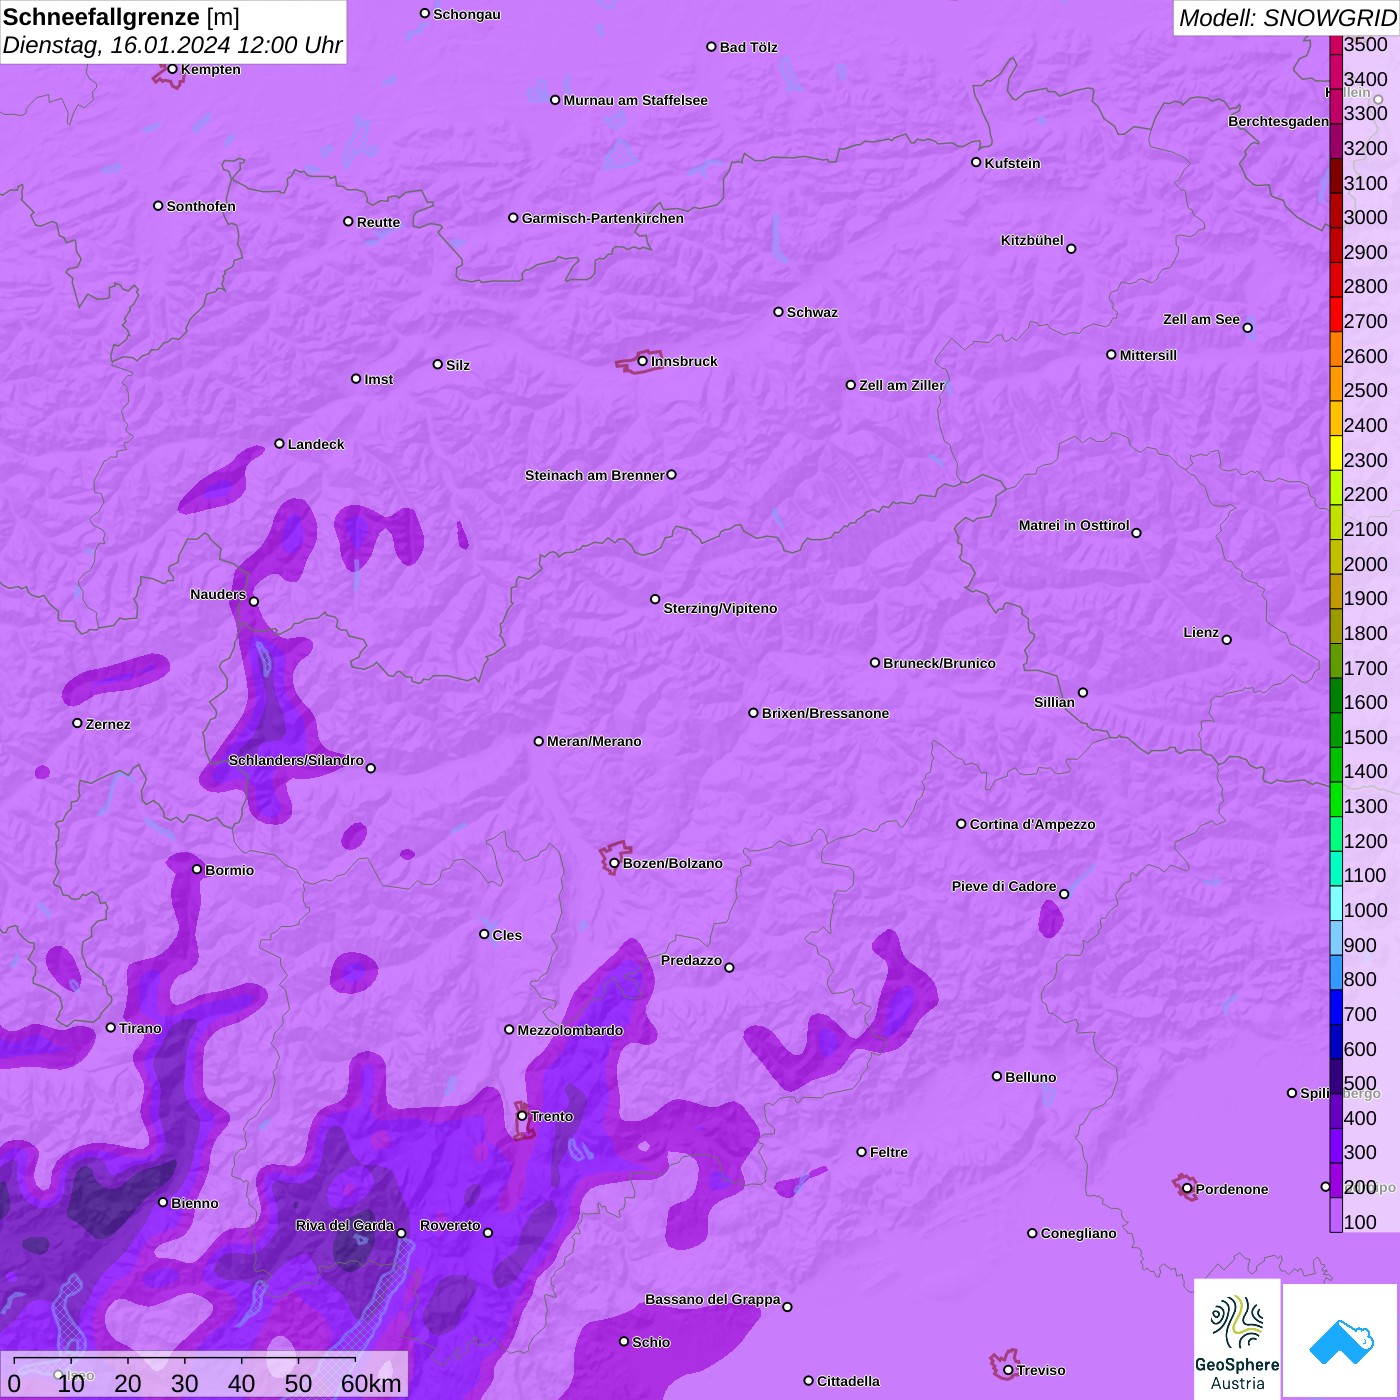Click the Zell am See label
Image resolution: width=1400 pixels, height=1400 pixels.
1201,319
